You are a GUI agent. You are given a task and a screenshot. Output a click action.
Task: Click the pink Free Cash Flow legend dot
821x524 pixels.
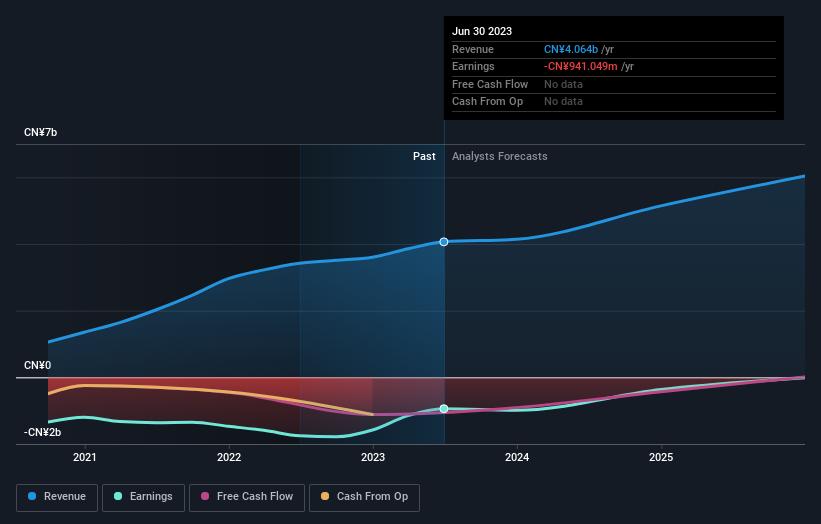tap(205, 496)
